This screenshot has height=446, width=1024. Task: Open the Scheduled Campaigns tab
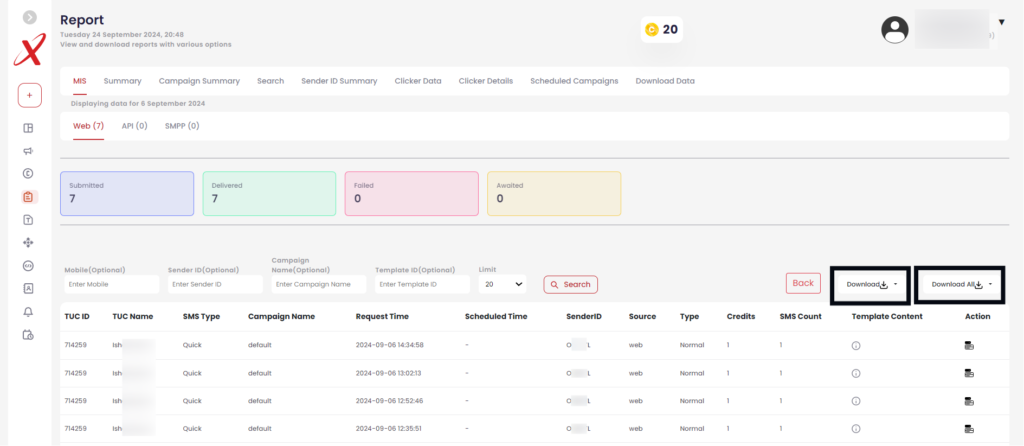pyautogui.click(x=574, y=81)
